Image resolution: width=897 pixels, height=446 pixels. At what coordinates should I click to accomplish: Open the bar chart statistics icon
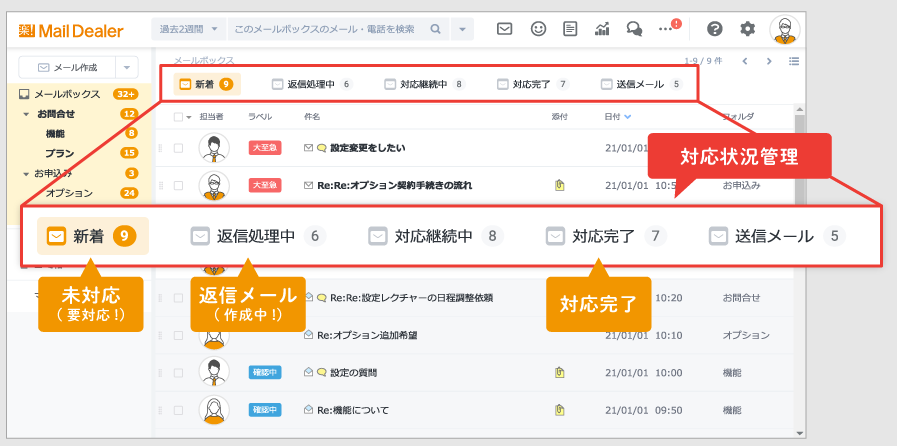[602, 29]
